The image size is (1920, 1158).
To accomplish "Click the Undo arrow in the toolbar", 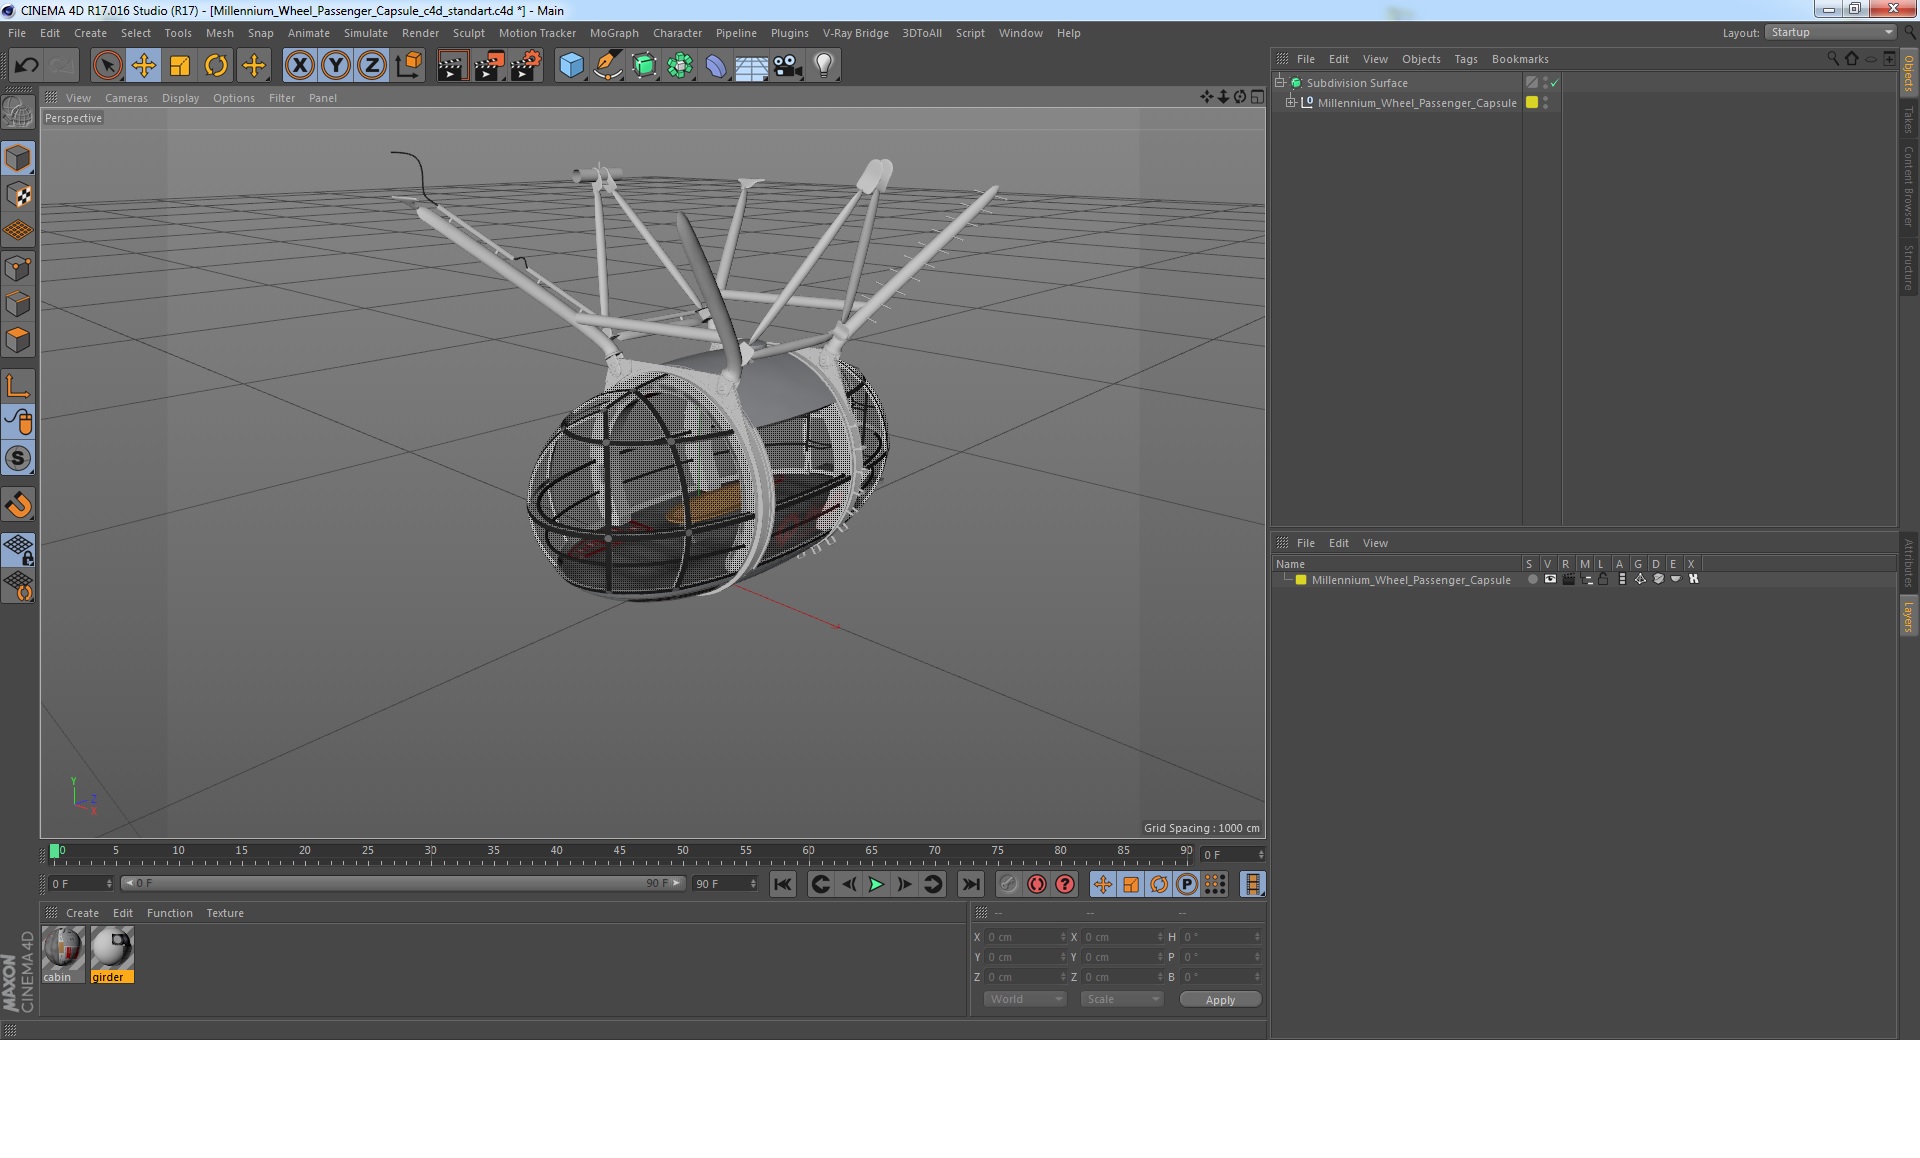I will (x=26, y=66).
